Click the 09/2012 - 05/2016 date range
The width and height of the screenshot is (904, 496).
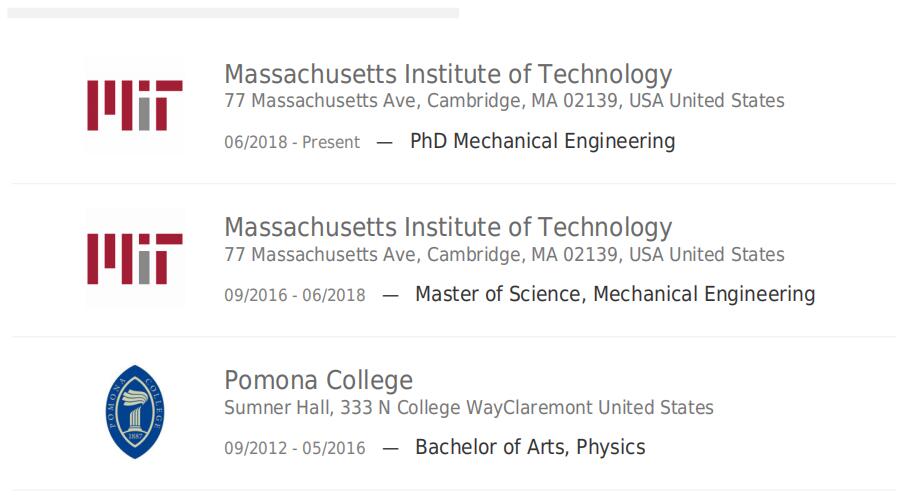295,448
